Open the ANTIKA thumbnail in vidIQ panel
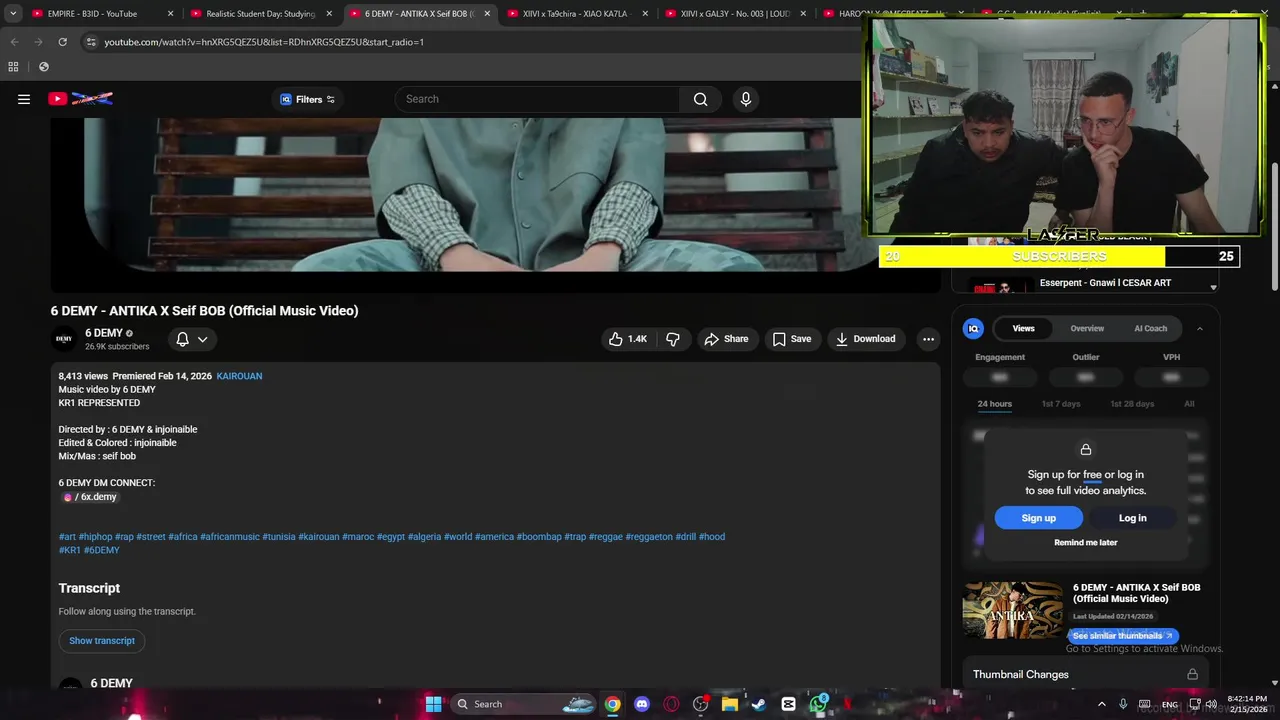This screenshot has width=1280, height=720. point(1012,610)
